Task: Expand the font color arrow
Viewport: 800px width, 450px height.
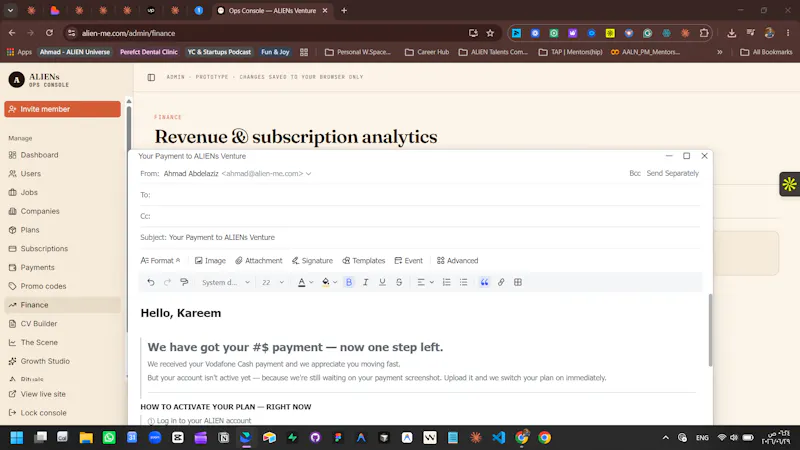Action: (x=311, y=282)
